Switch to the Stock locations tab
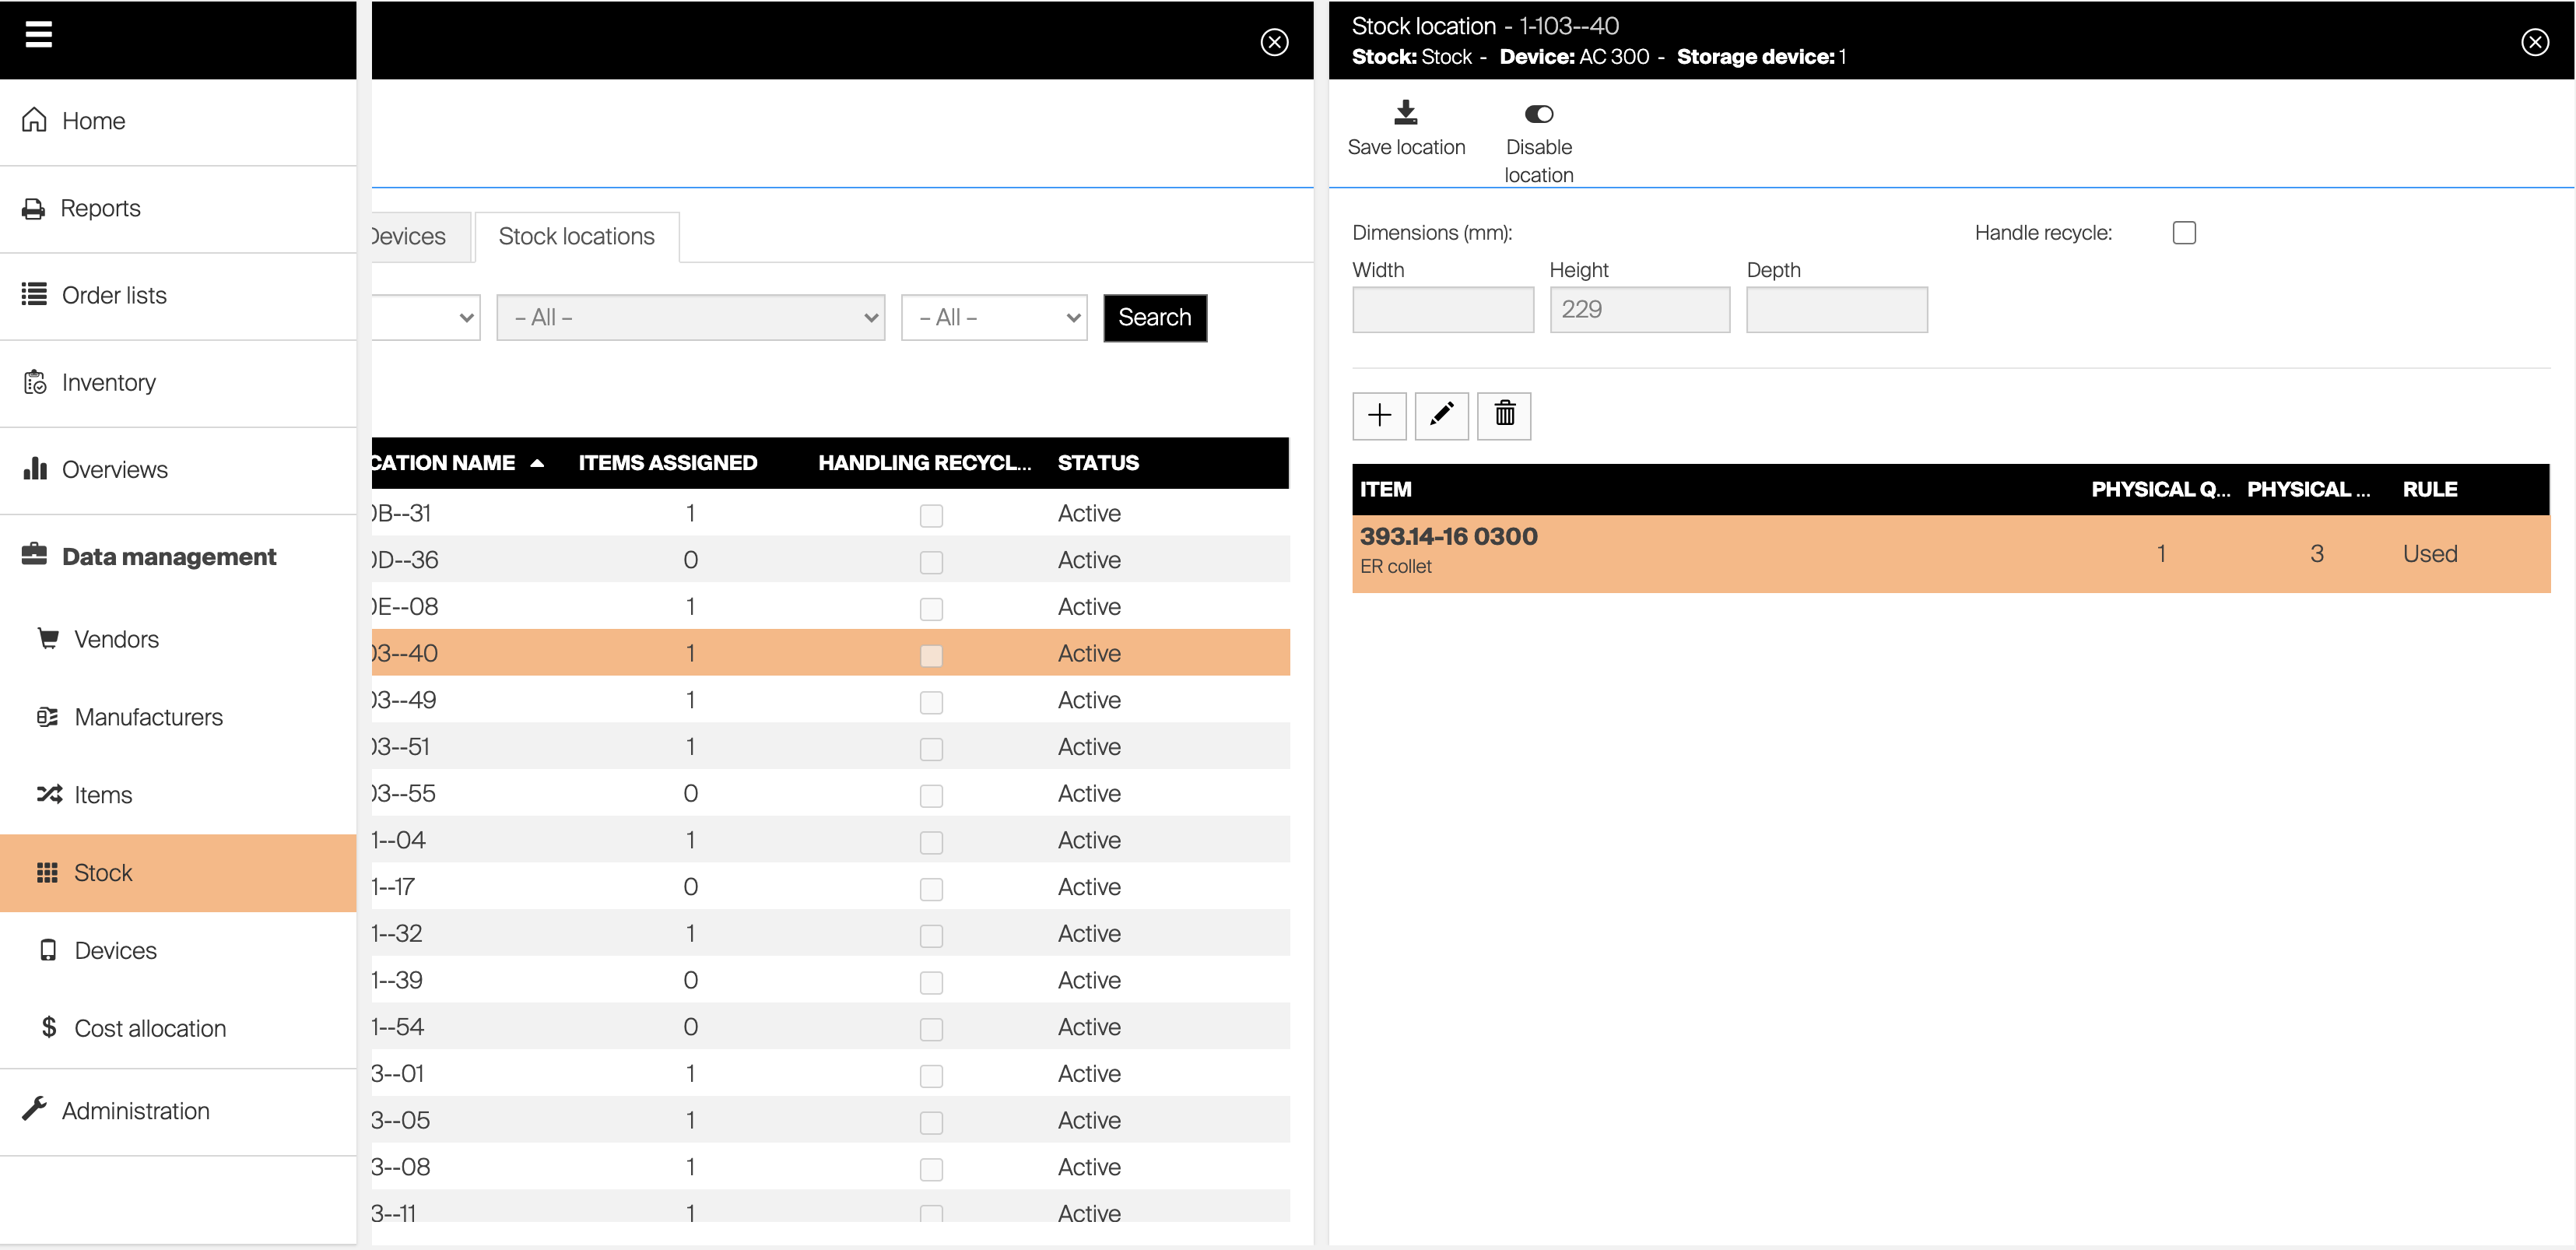The height and width of the screenshot is (1250, 2576). [576, 237]
